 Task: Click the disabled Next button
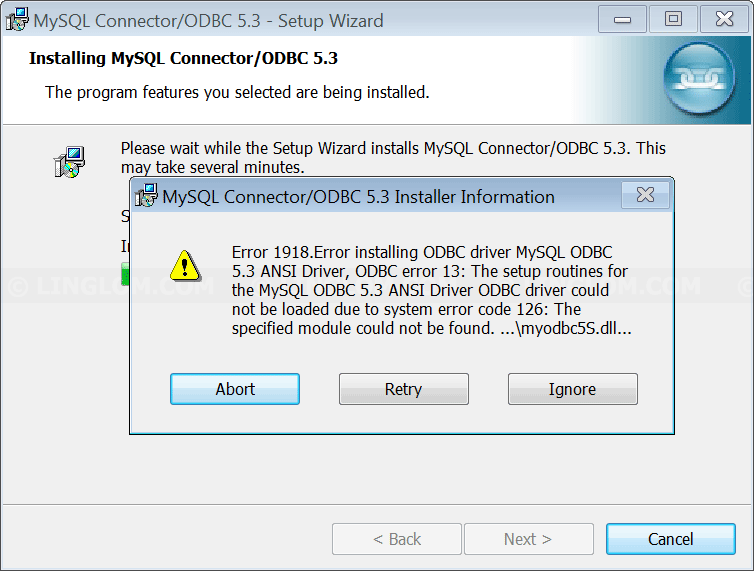(x=528, y=539)
